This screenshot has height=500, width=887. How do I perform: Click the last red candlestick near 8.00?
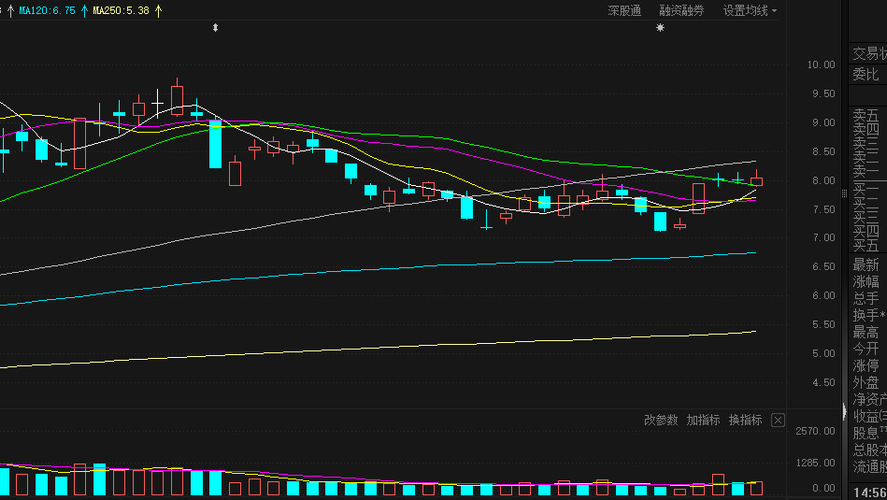tap(756, 179)
